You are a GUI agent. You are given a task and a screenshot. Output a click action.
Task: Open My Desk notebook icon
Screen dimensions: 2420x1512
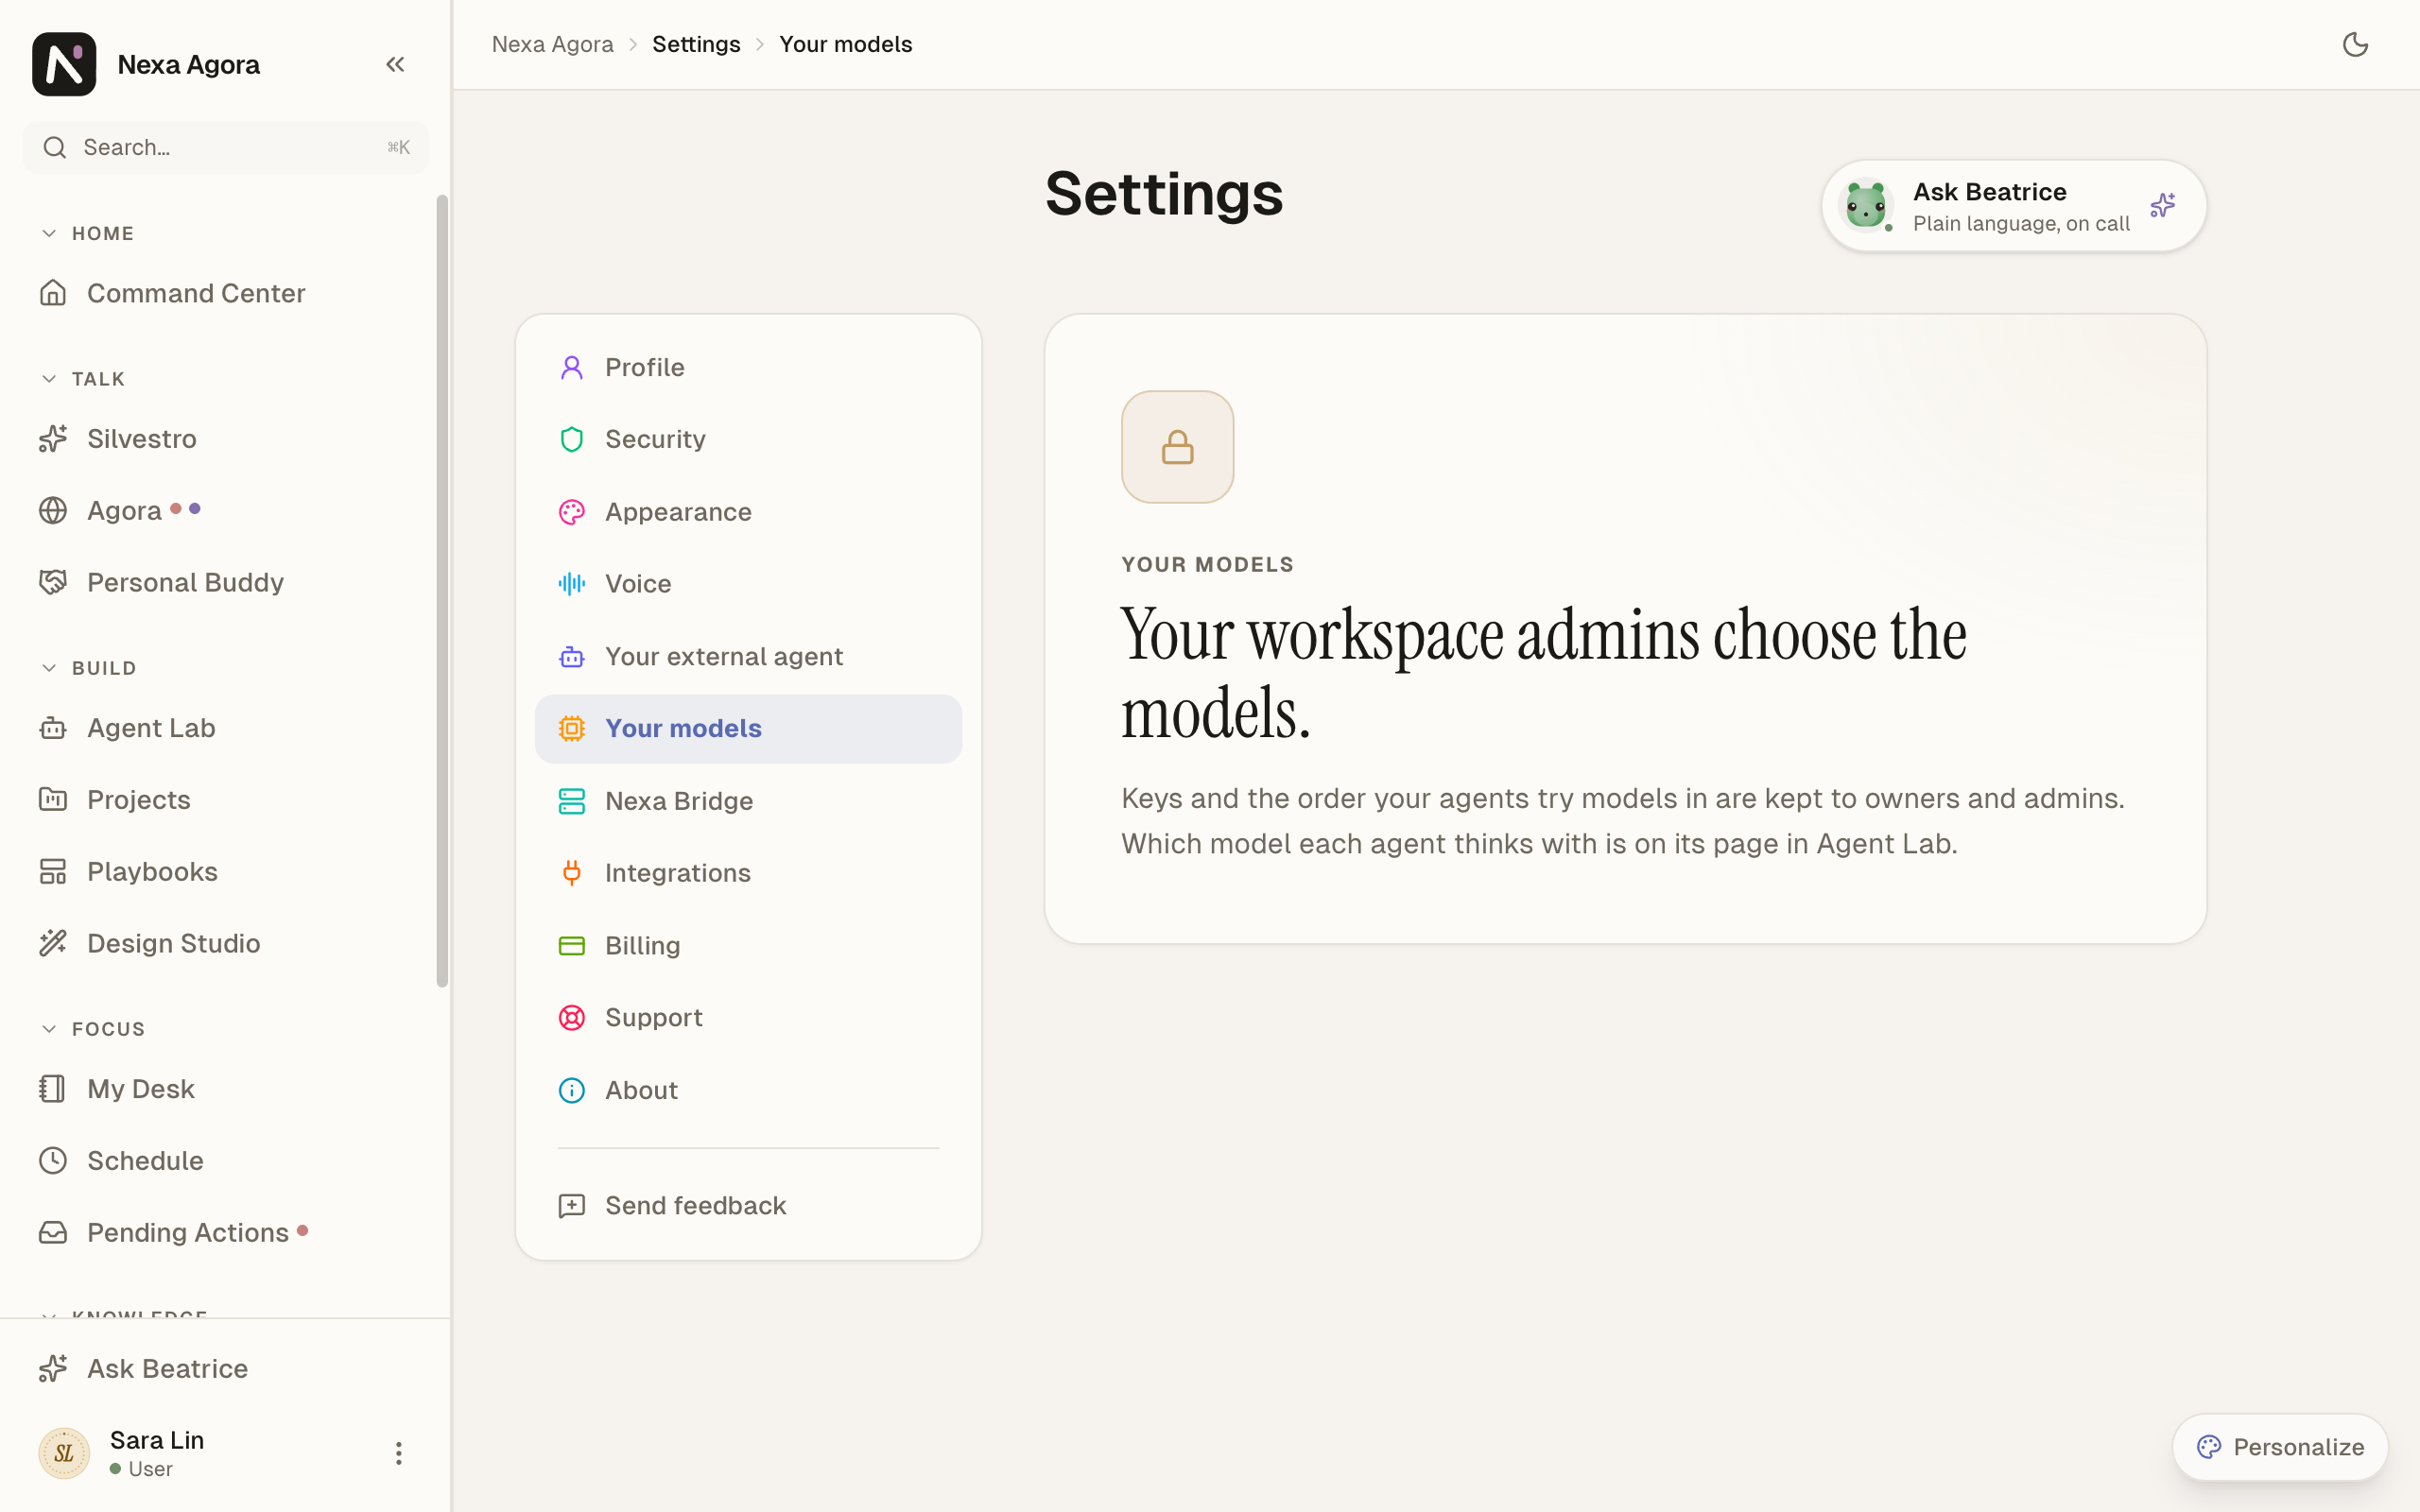(53, 1089)
